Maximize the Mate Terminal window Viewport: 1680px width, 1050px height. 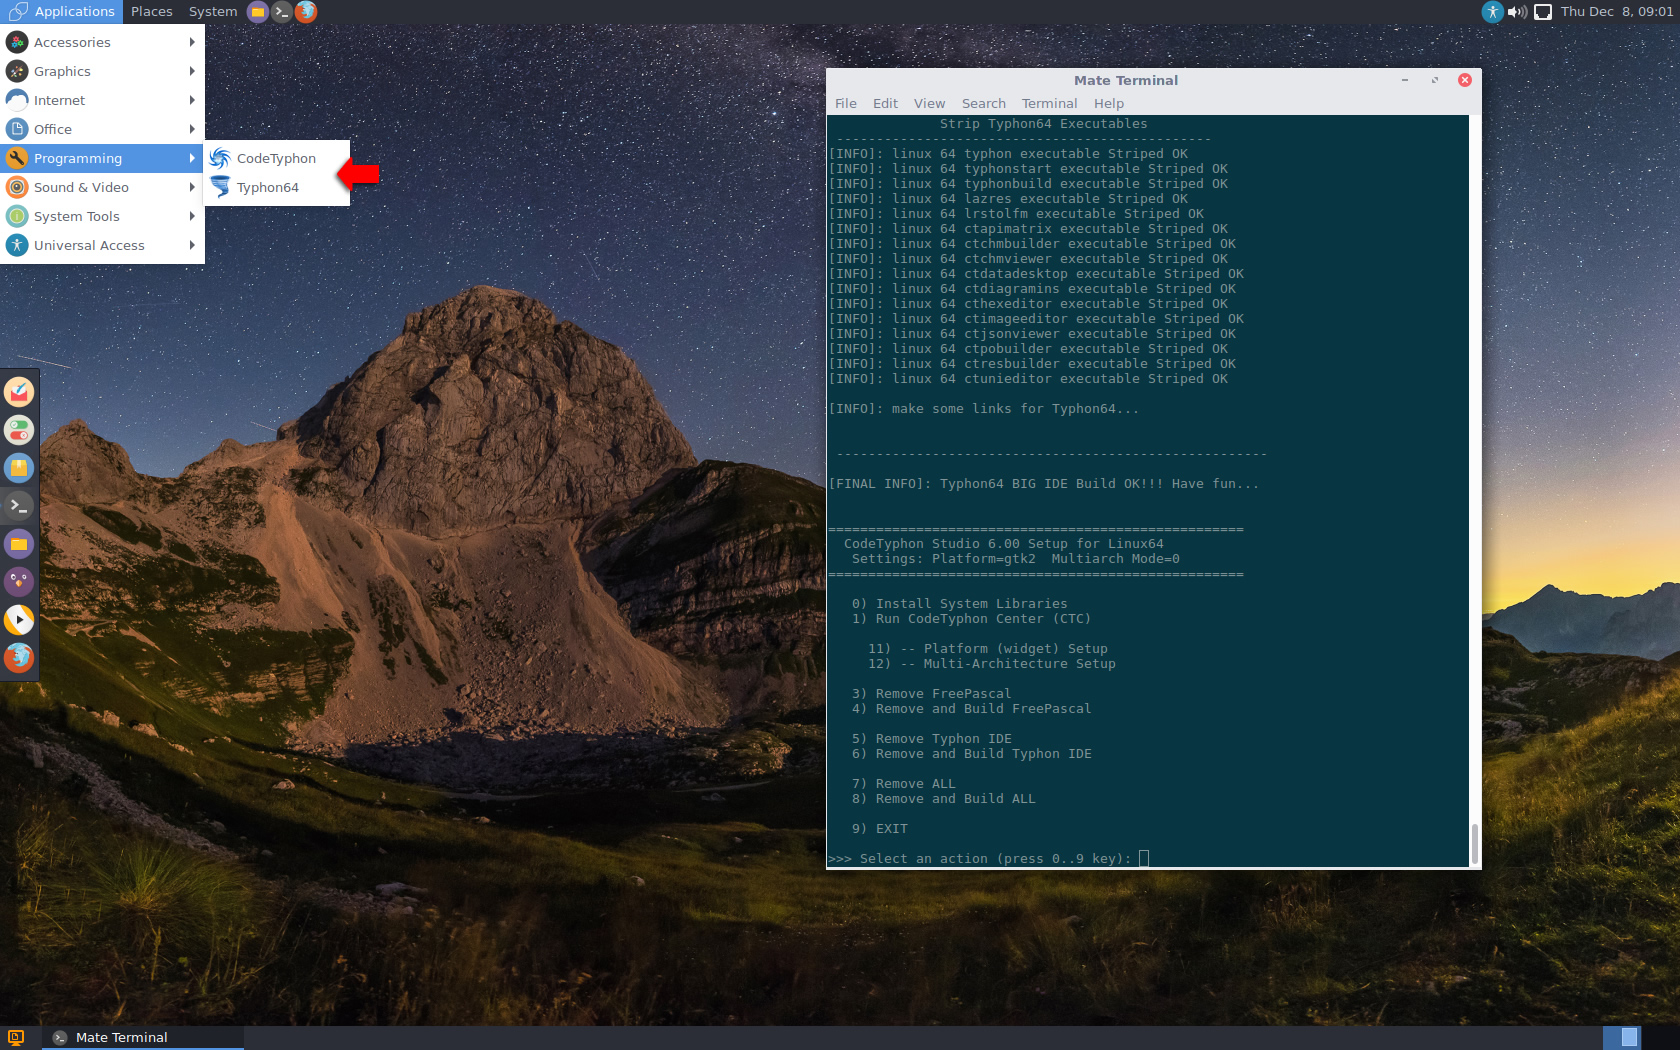pyautogui.click(x=1435, y=80)
